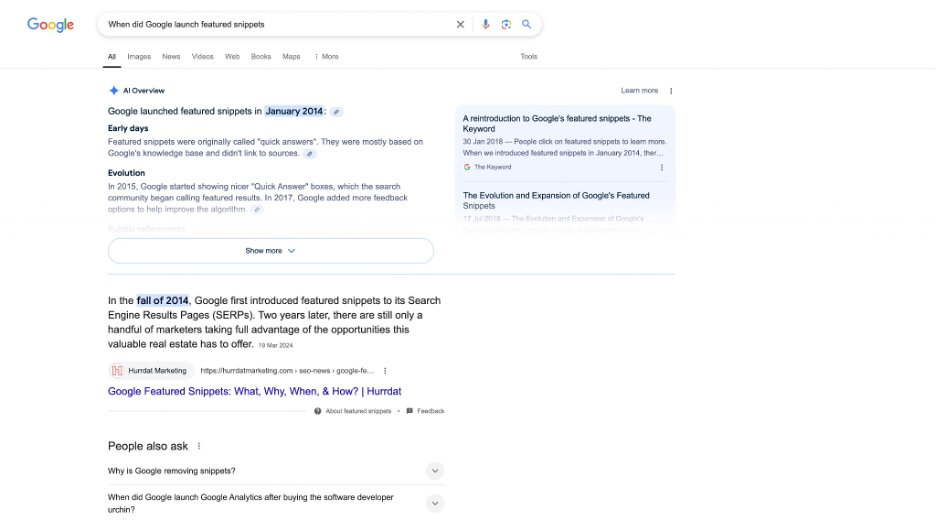
Task: Open the Tools search options
Action: [x=529, y=57]
